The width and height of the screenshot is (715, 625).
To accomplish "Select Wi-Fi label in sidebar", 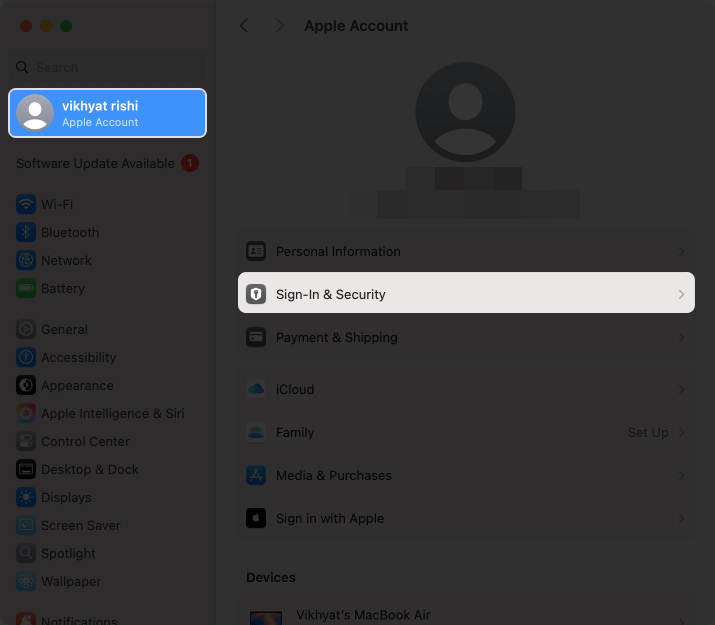I will click(x=57, y=204).
